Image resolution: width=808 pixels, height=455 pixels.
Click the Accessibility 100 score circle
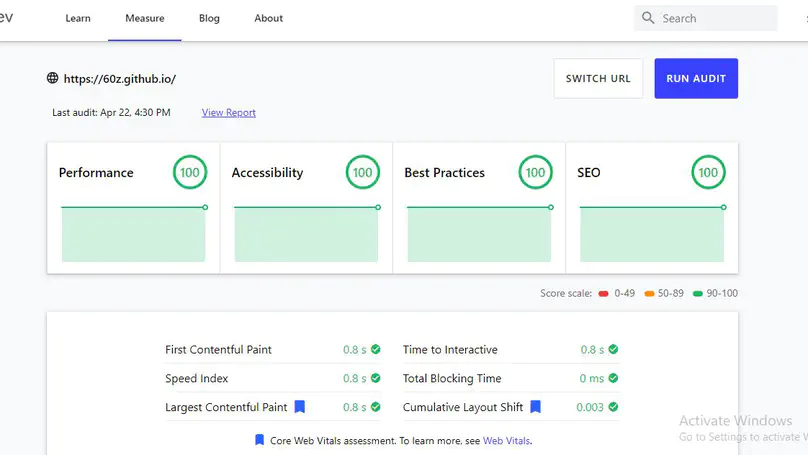tap(363, 172)
